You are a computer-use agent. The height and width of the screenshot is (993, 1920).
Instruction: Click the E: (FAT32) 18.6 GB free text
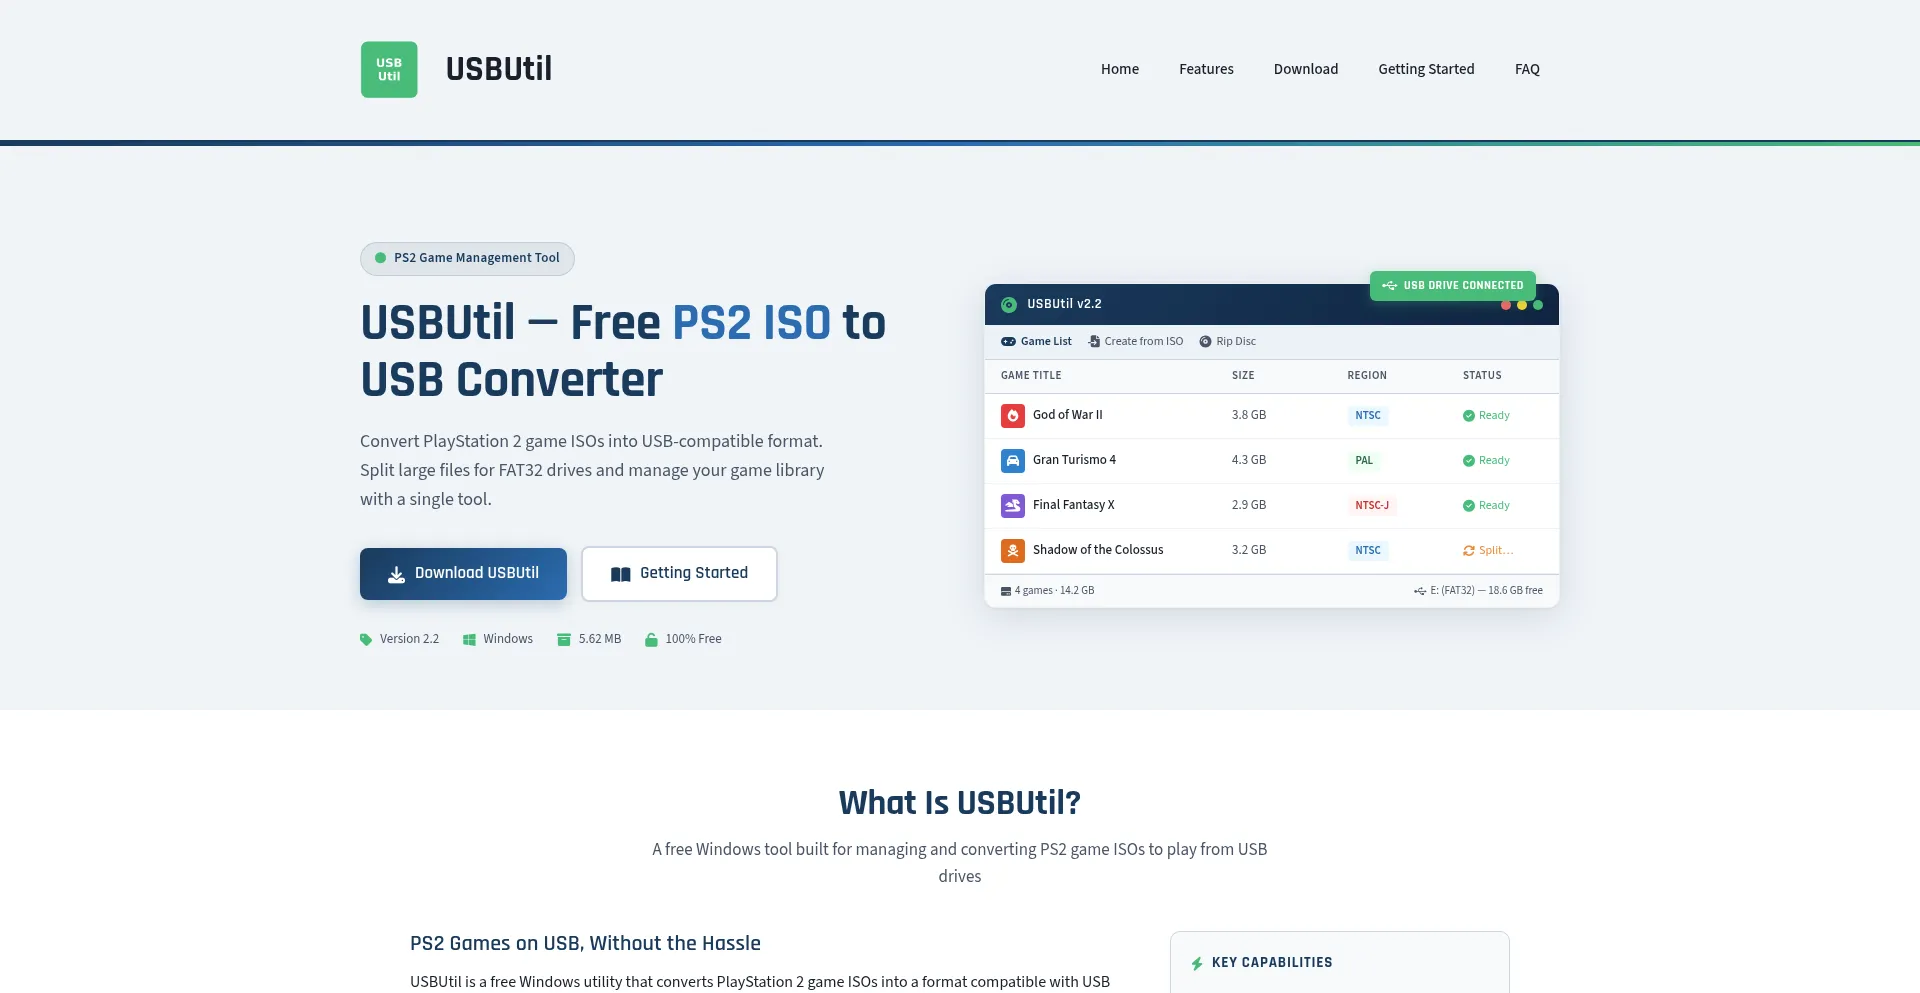tap(1487, 591)
